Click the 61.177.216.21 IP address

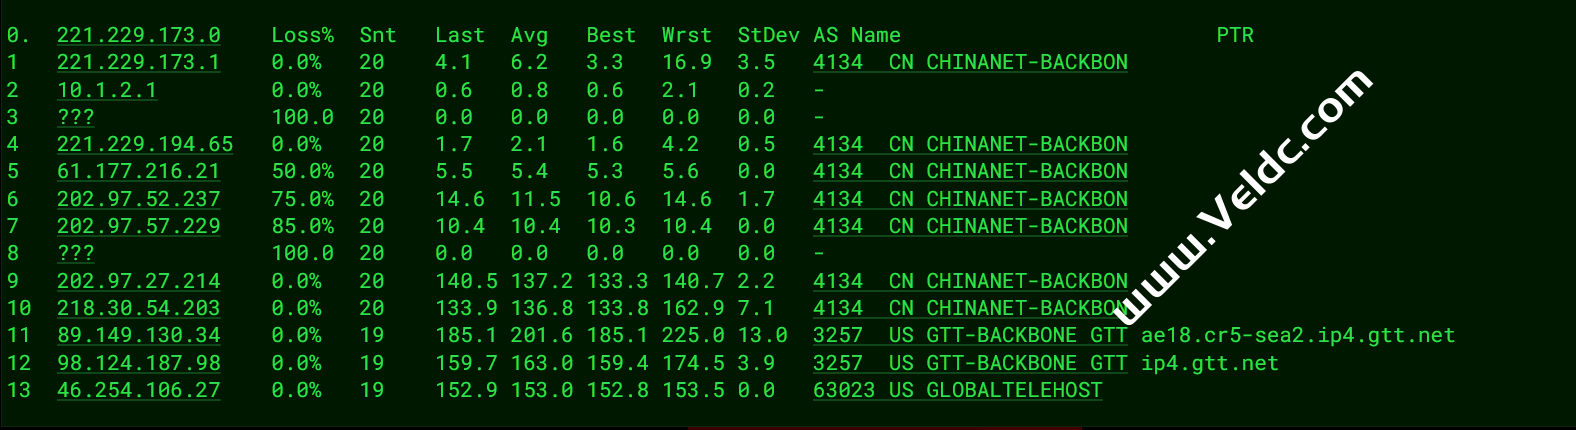(138, 171)
